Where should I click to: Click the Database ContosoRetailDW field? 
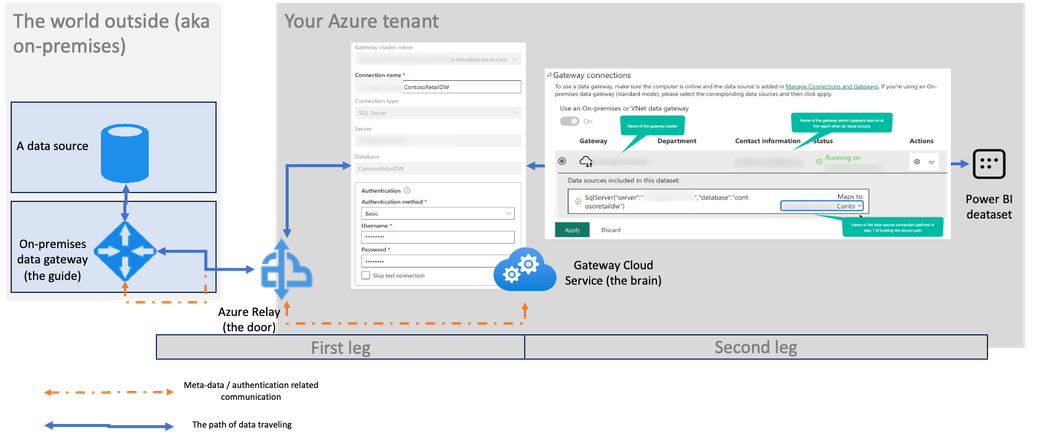[438, 168]
